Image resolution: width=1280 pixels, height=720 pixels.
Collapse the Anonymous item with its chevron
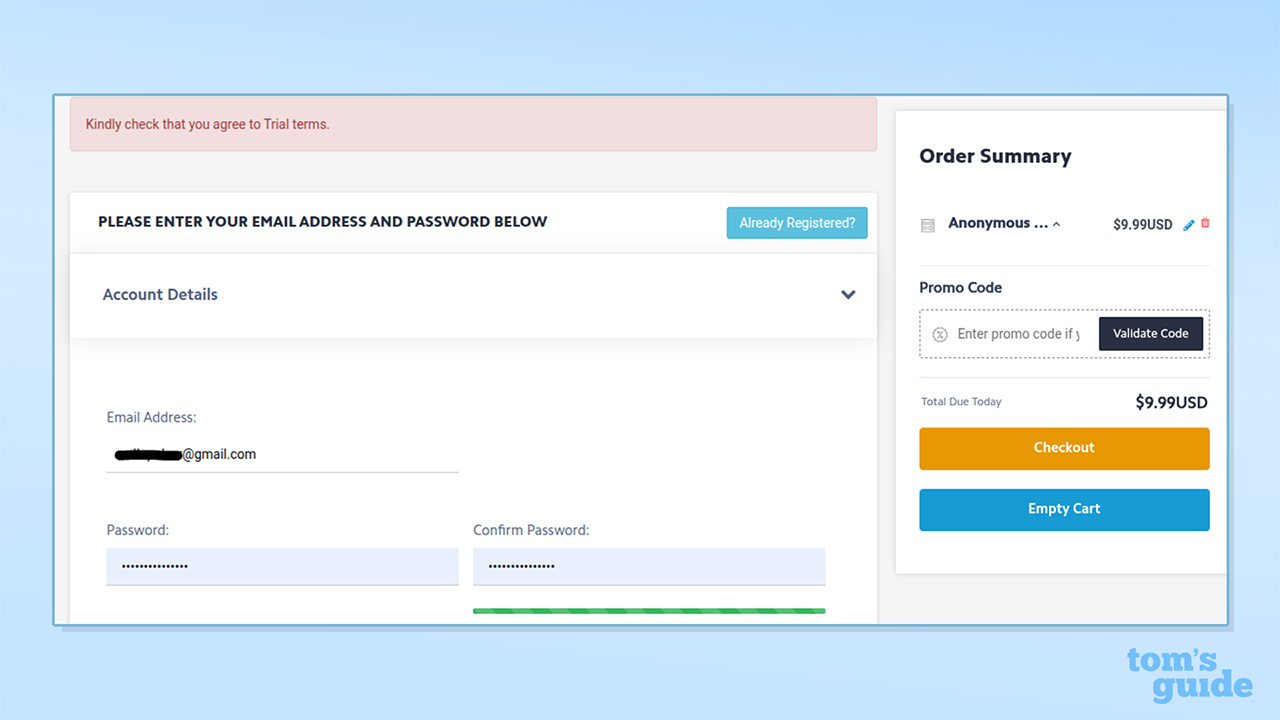point(1056,224)
